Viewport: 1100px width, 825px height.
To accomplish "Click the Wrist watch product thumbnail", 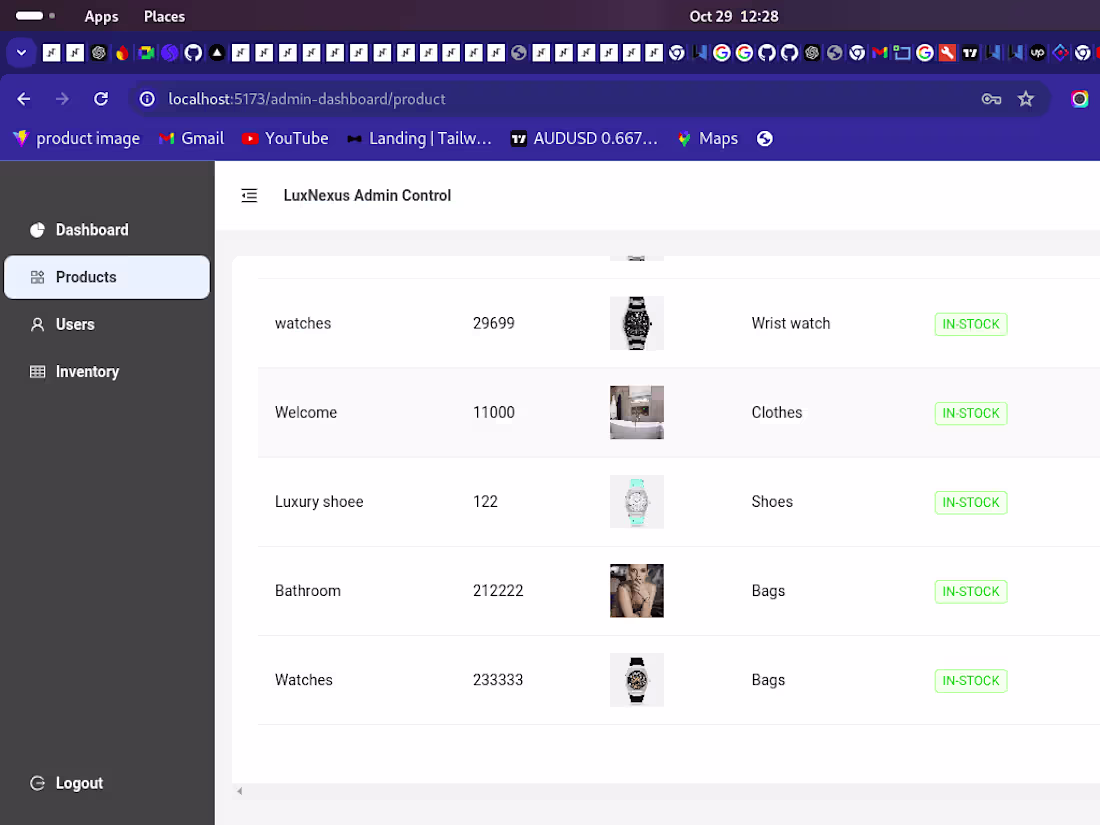I will [x=637, y=323].
